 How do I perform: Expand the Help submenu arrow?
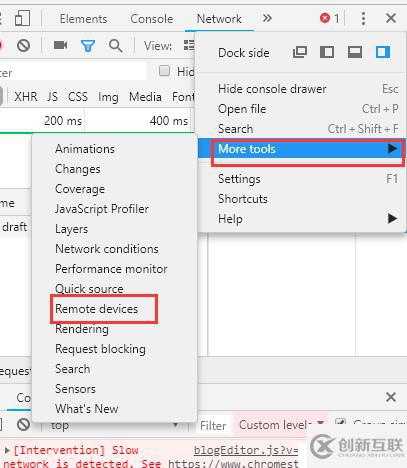pos(392,219)
